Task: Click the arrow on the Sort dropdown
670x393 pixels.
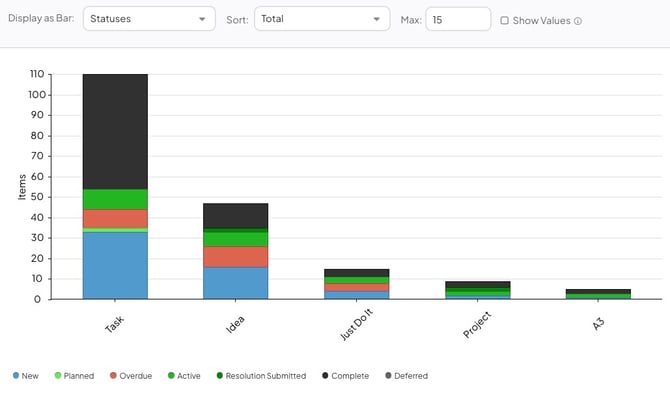Action: pos(376,19)
